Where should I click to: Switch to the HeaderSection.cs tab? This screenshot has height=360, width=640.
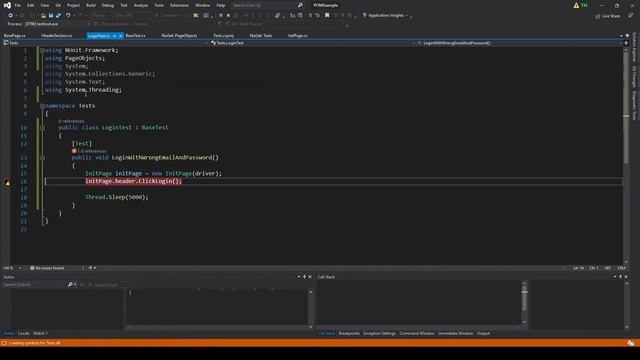coord(57,36)
